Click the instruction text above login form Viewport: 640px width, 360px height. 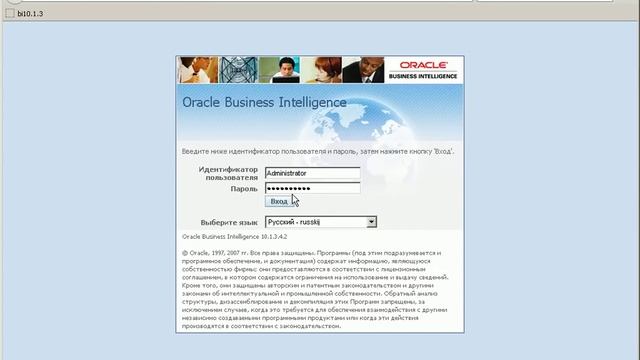coord(318,151)
